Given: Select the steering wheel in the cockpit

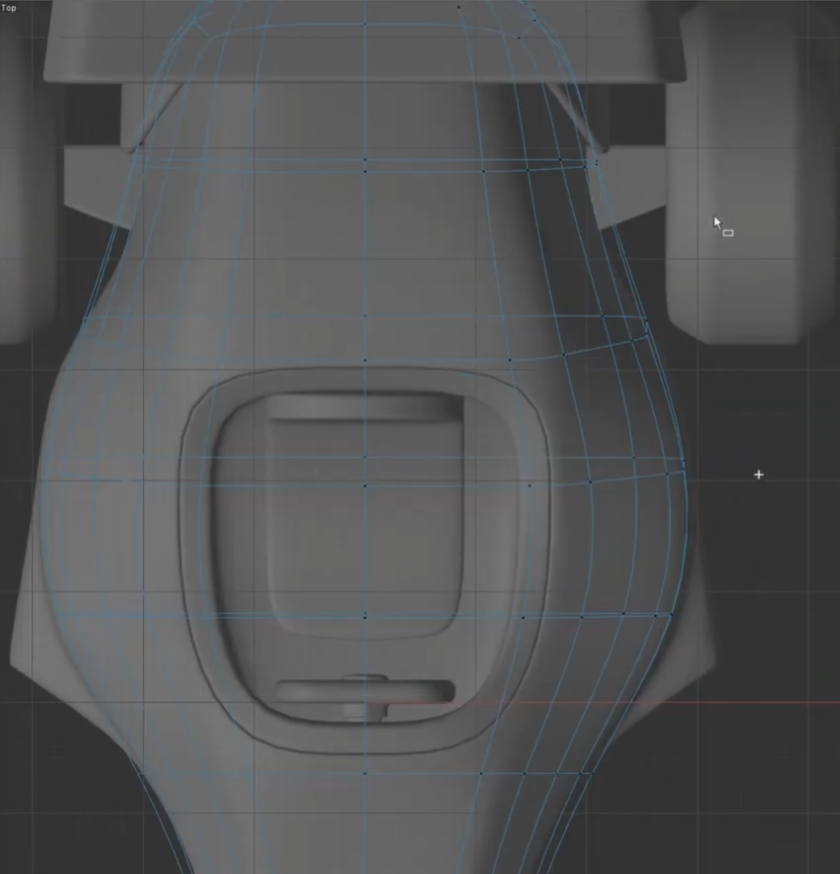Looking at the screenshot, I should click(365, 691).
